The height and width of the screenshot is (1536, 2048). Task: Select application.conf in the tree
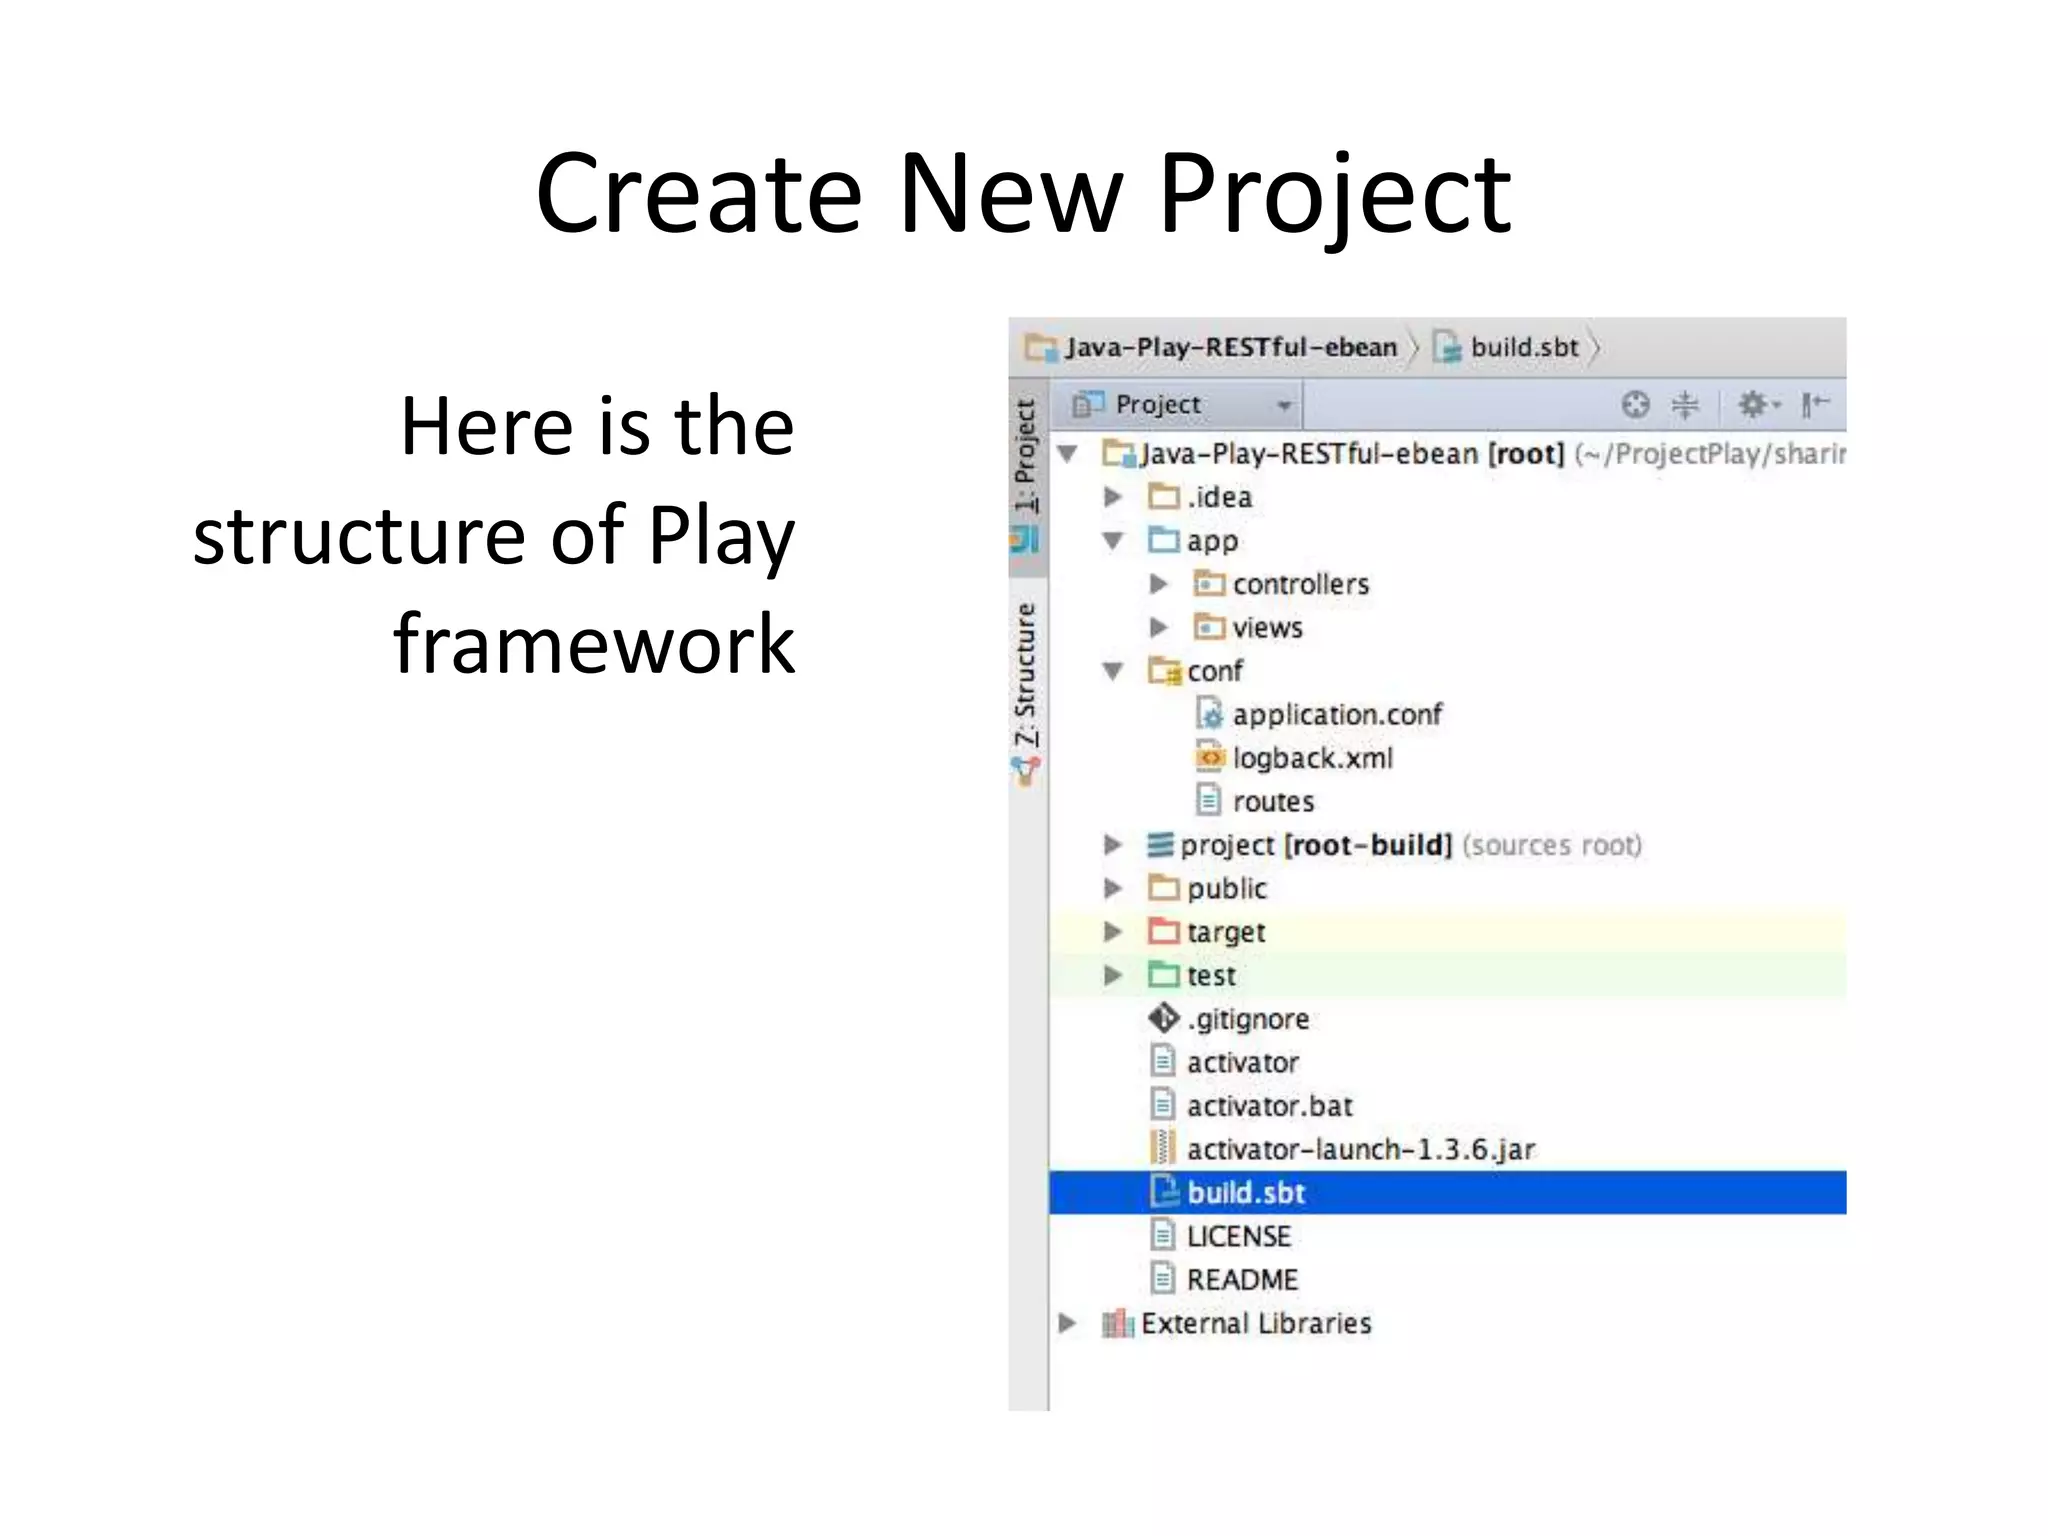click(1337, 715)
